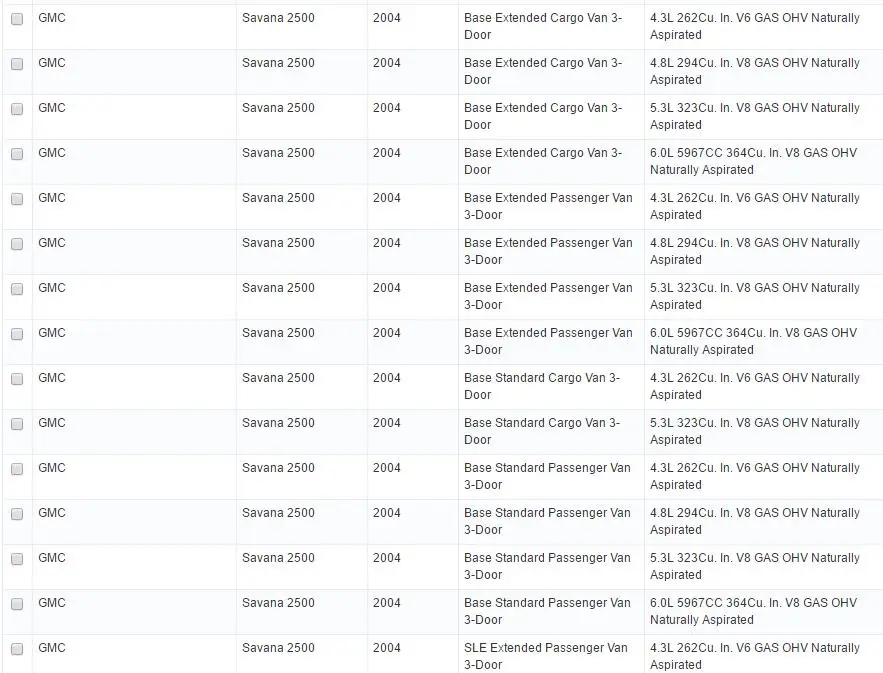883x673 pixels.
Task: Click 5.3L V8 engine in Base Extended Passenger row
Action: [755, 297]
